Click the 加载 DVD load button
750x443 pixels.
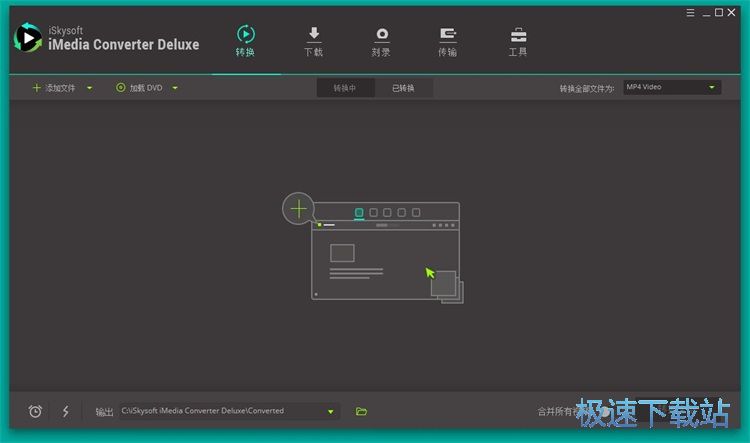tap(139, 88)
